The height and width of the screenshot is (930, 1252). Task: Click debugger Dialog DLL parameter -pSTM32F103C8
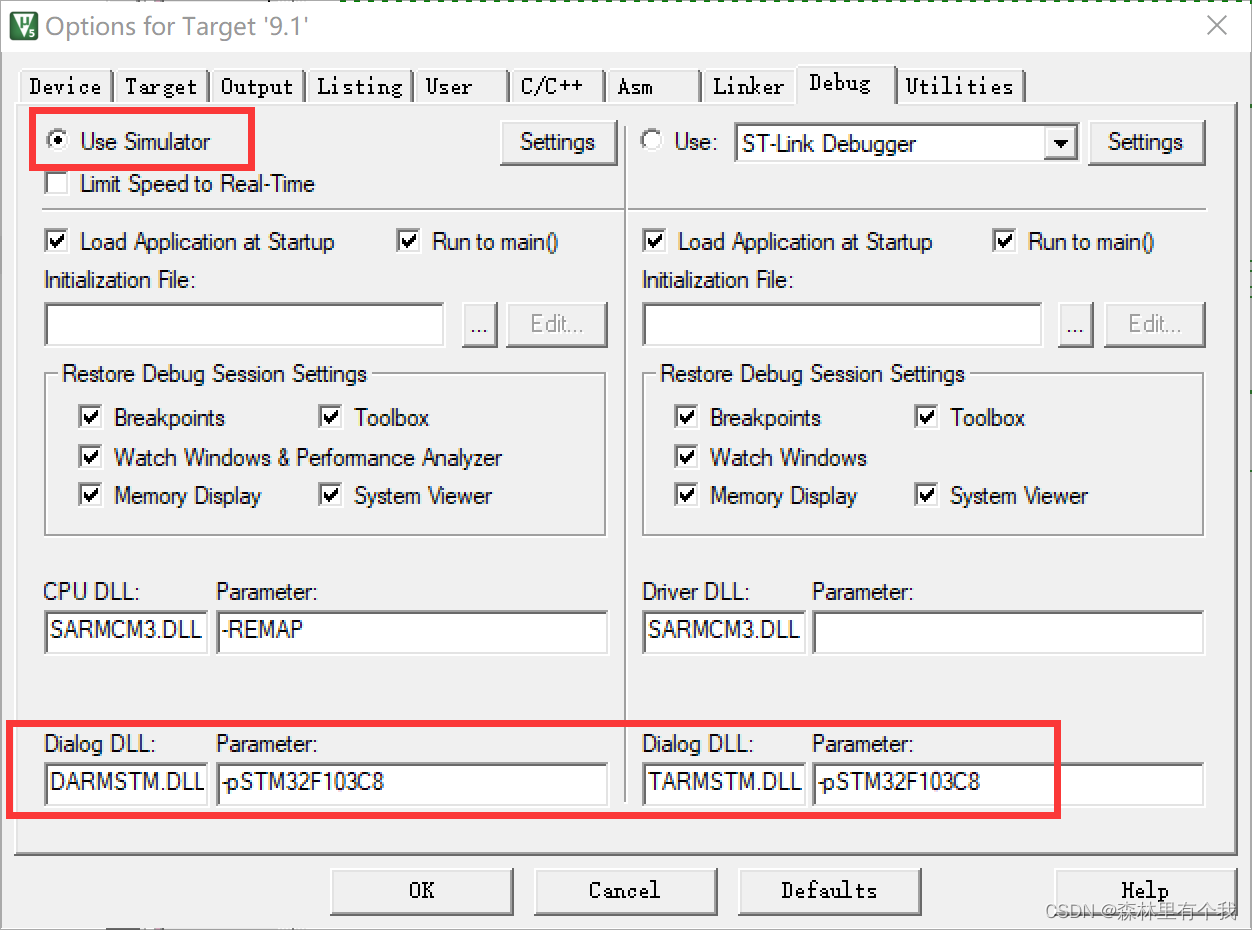click(1008, 784)
